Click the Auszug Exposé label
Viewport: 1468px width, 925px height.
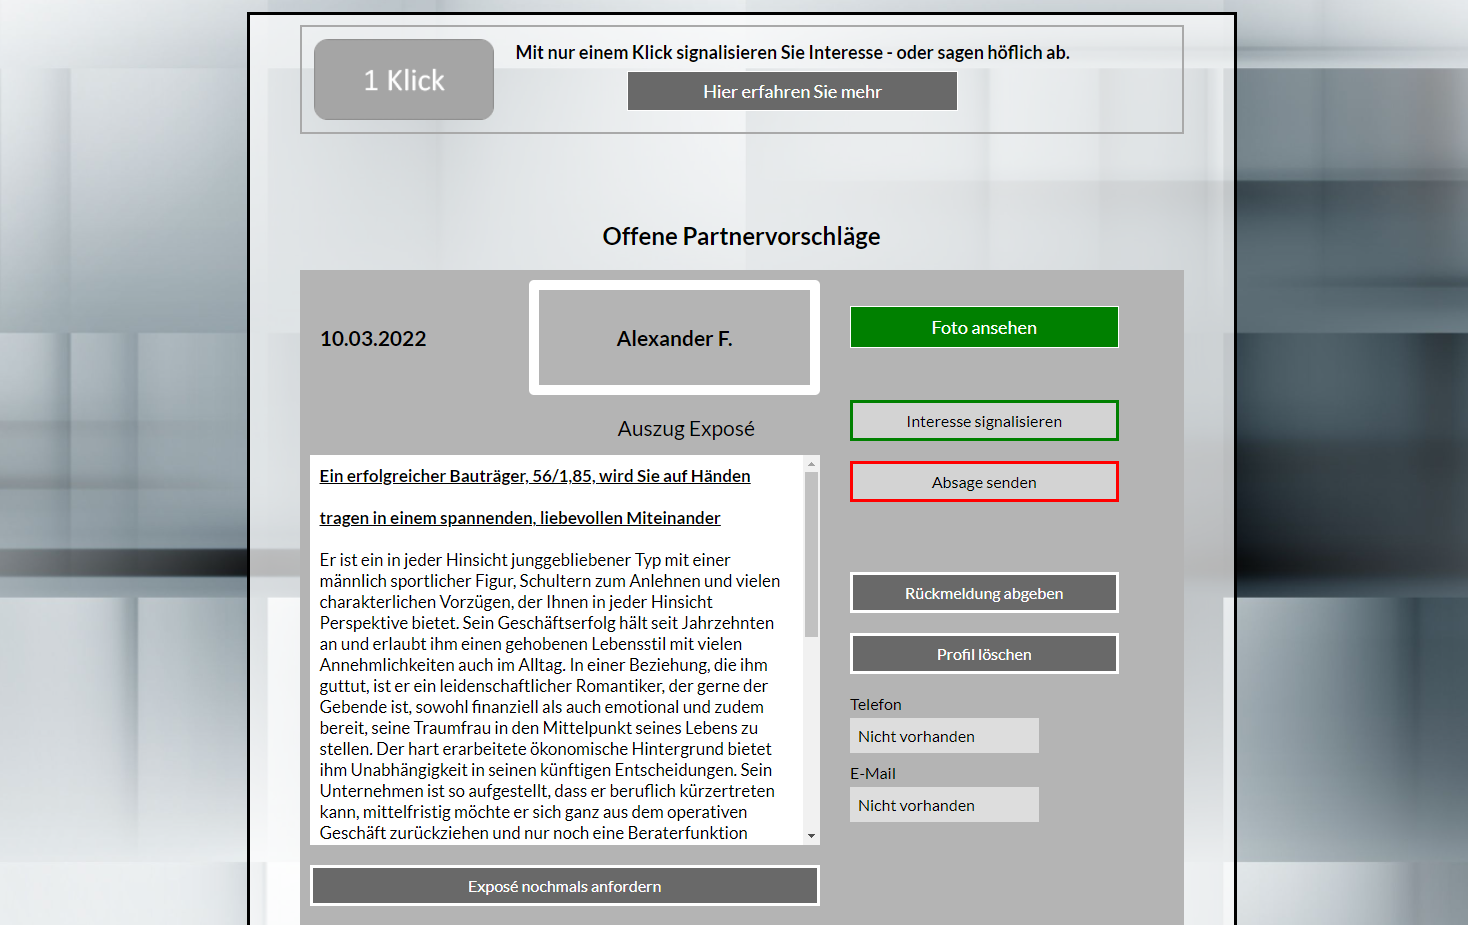tap(685, 428)
